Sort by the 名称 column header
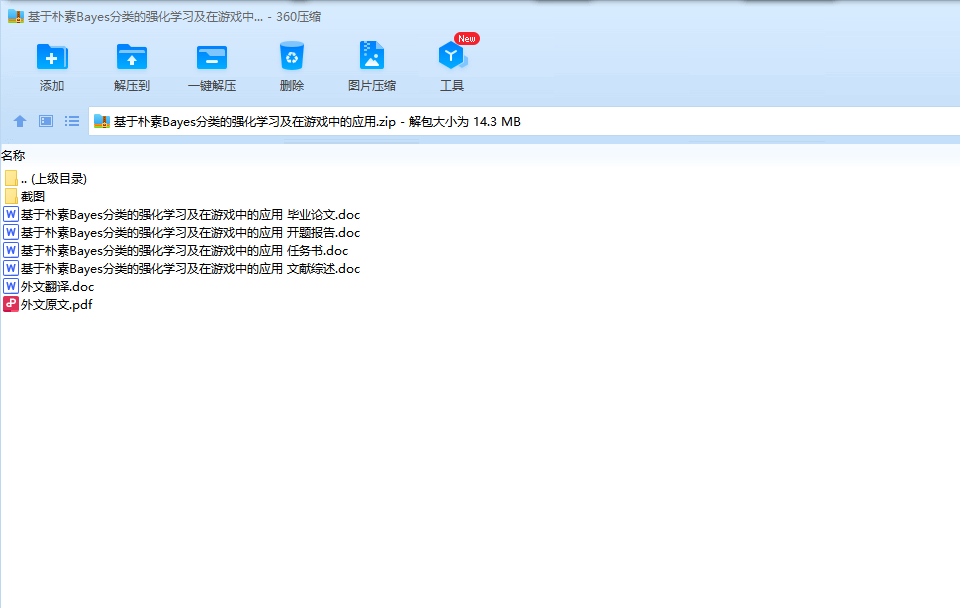This screenshot has width=960, height=608. click(13, 156)
